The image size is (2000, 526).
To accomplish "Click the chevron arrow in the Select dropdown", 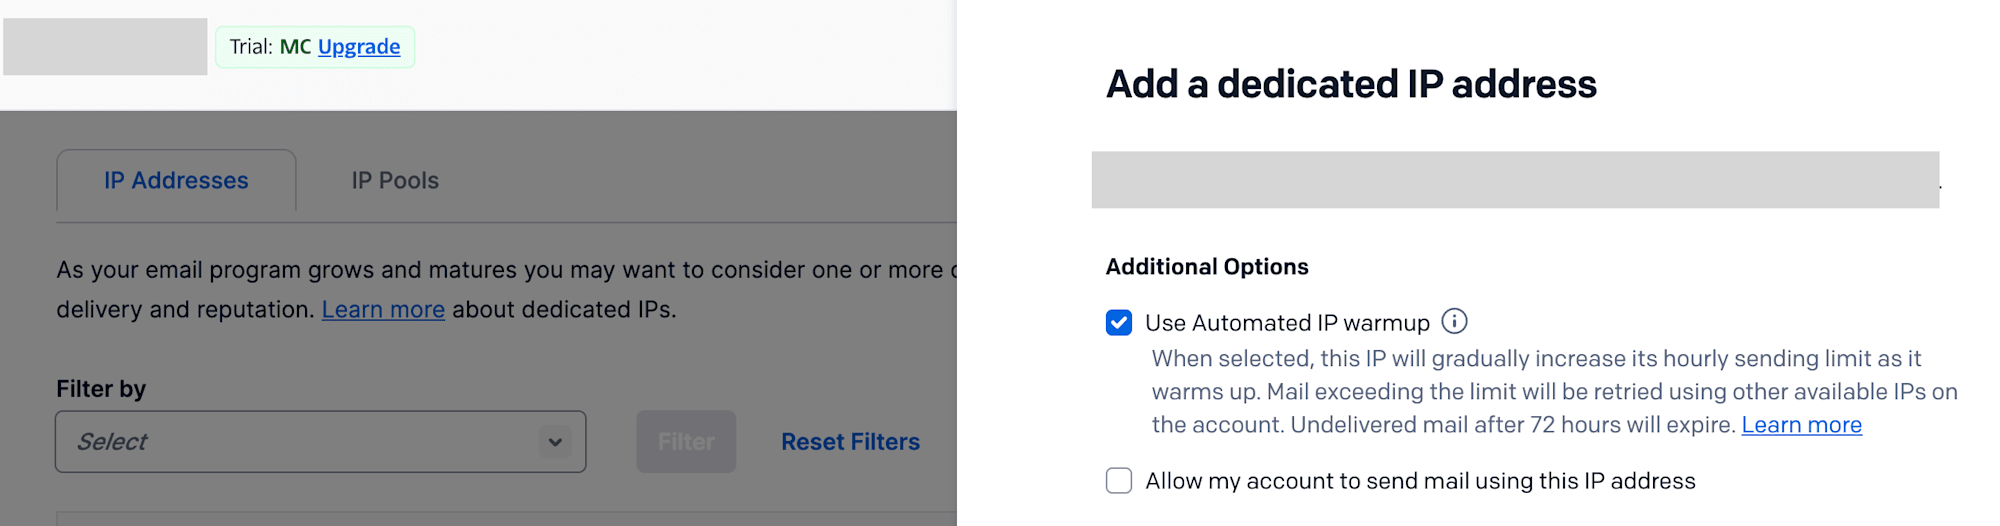I will [x=555, y=442].
